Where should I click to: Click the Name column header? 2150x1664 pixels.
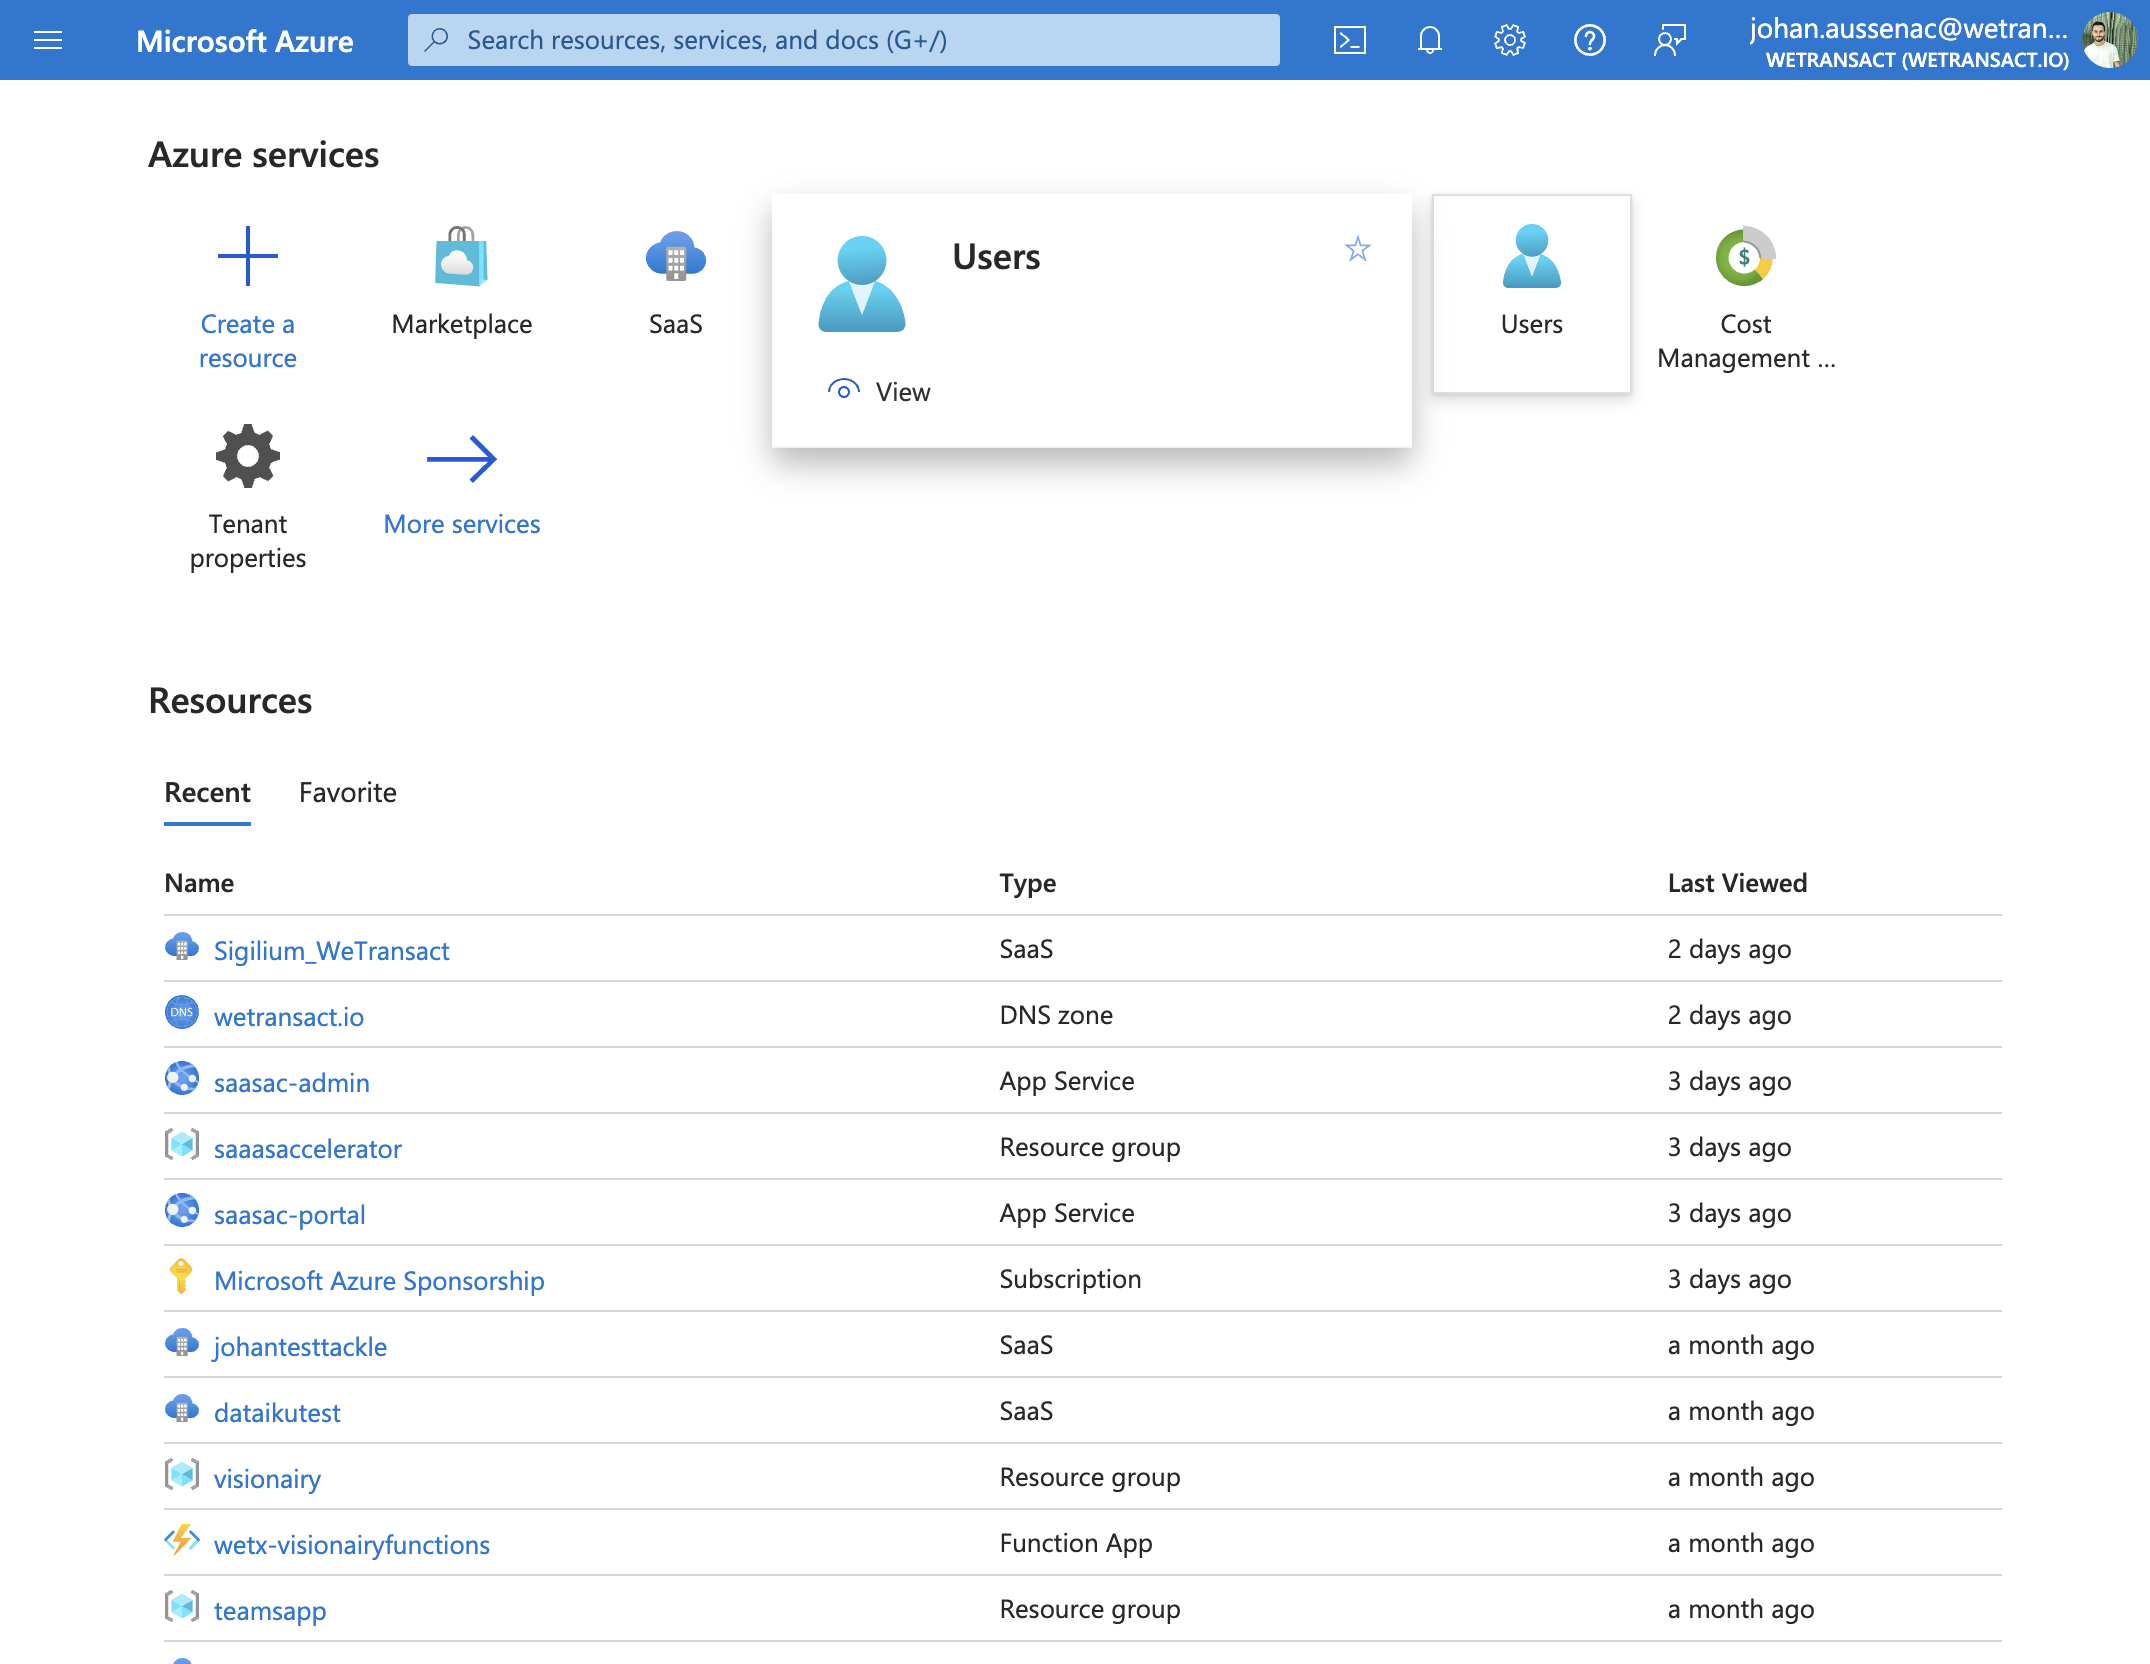(199, 882)
